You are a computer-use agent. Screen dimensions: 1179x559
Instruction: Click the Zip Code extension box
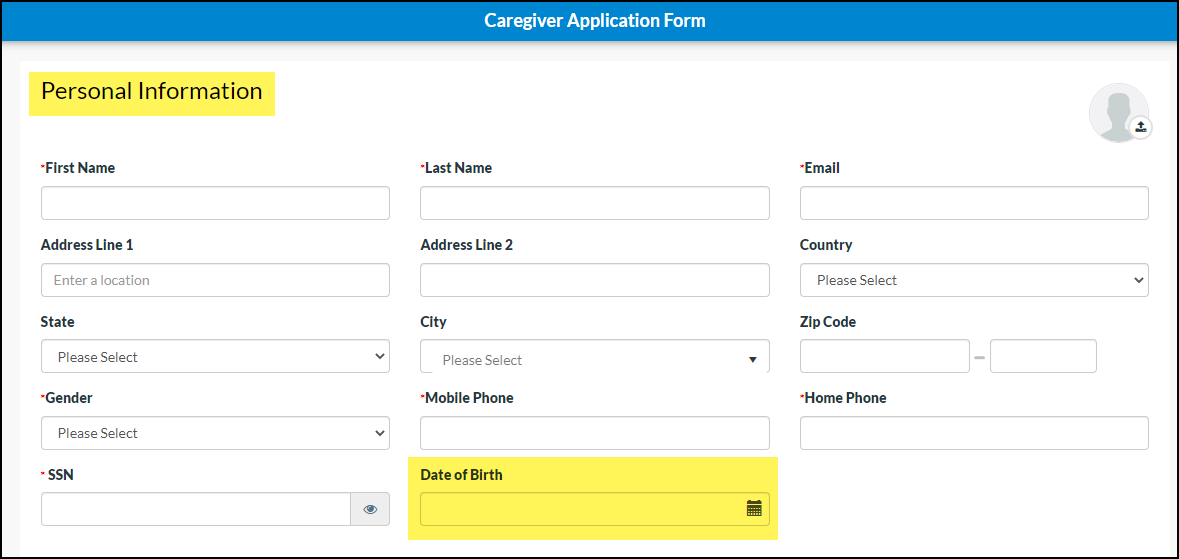[1042, 356]
